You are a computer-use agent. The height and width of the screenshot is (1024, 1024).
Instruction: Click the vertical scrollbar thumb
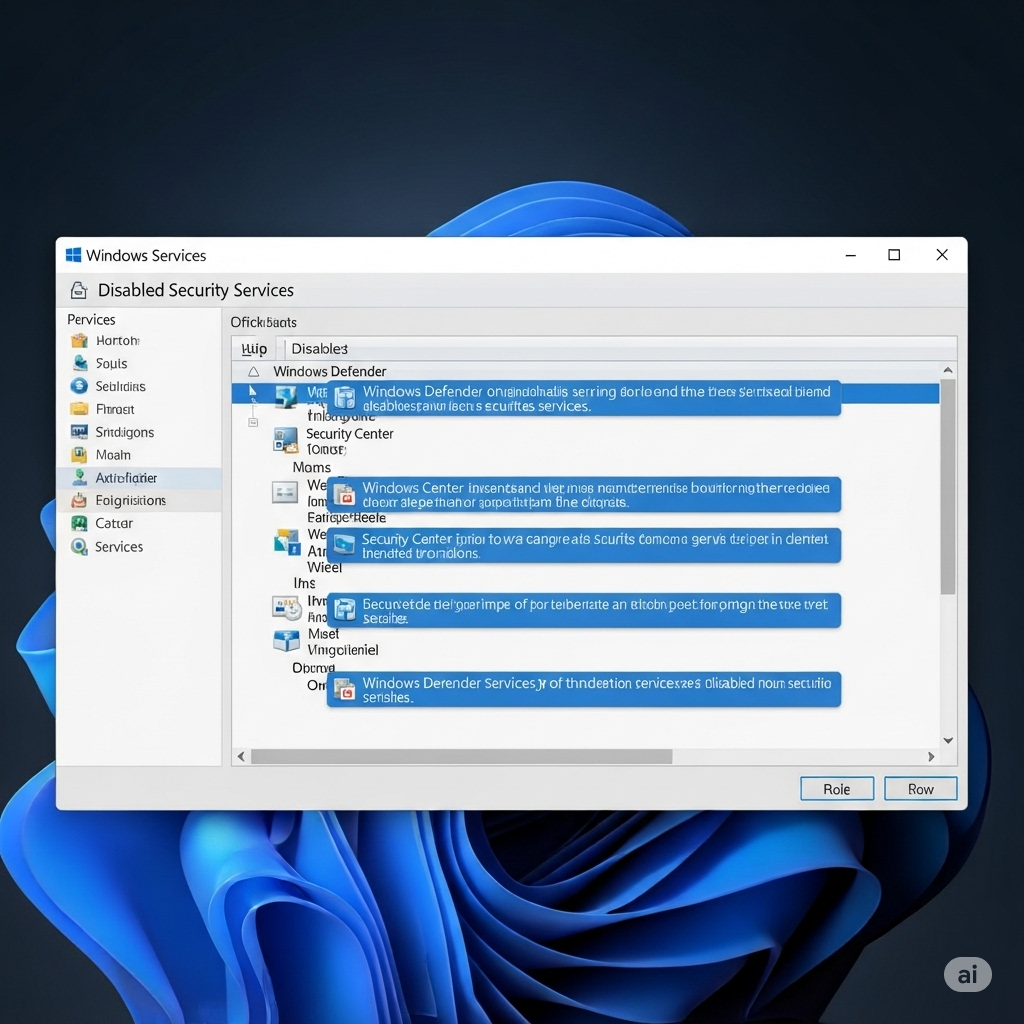948,487
